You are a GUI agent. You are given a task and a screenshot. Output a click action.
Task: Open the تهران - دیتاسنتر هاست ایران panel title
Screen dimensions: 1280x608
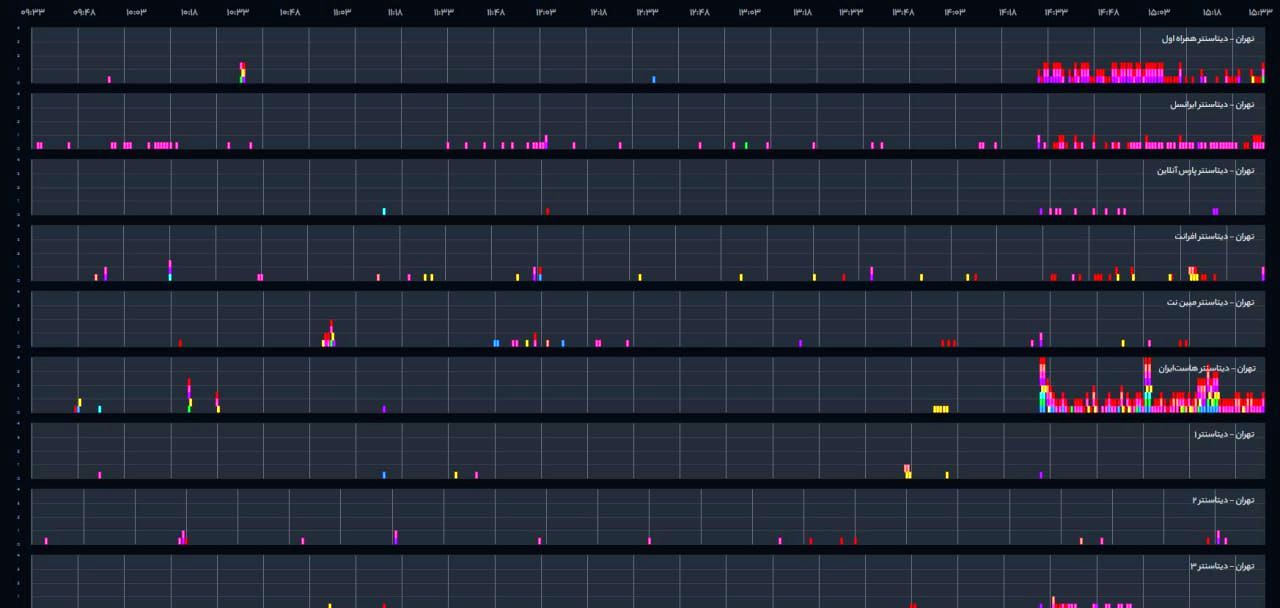click(x=1206, y=369)
